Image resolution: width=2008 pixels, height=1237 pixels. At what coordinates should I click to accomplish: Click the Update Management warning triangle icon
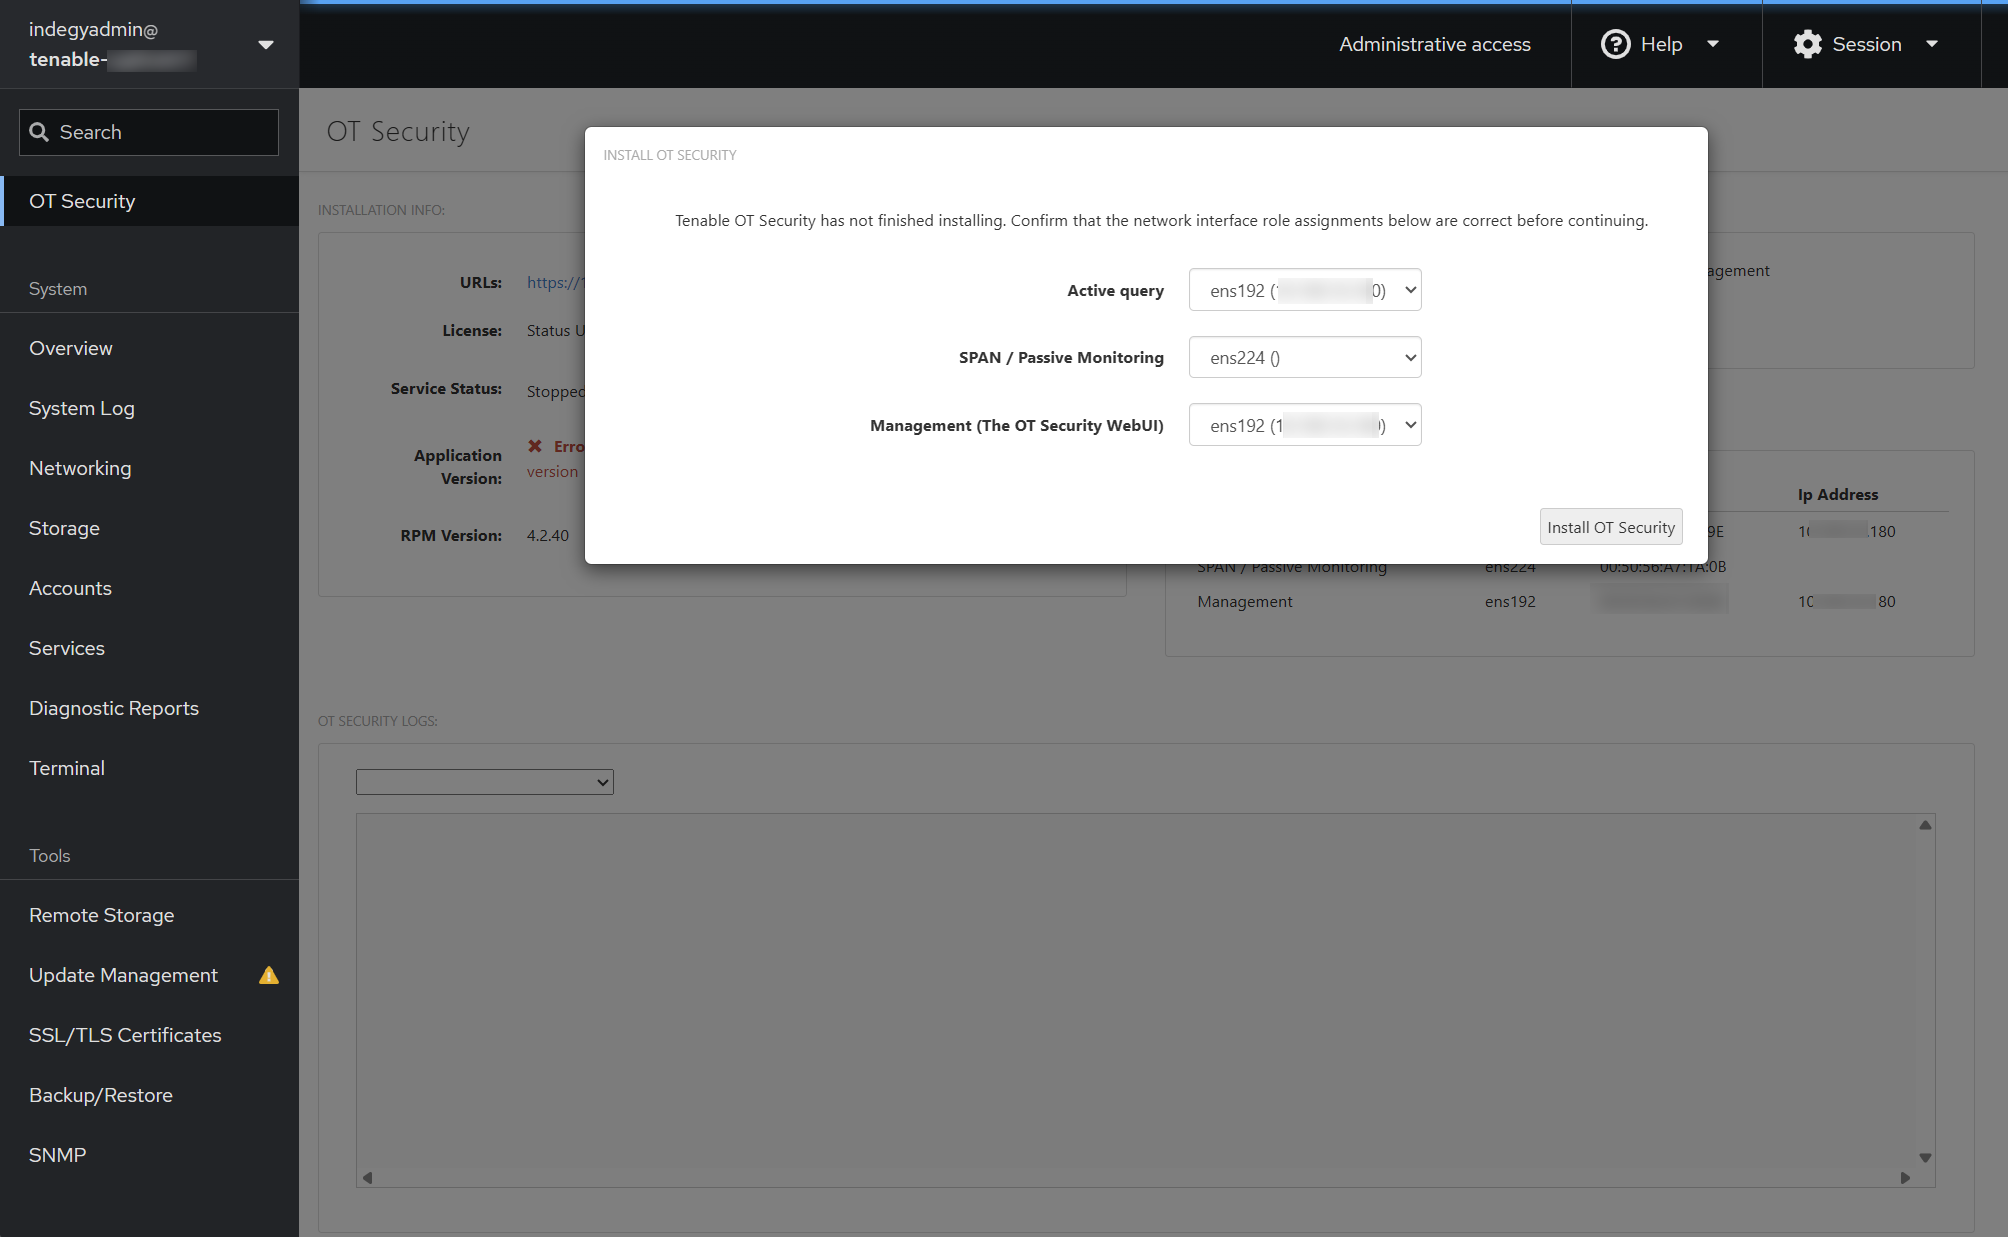[269, 975]
